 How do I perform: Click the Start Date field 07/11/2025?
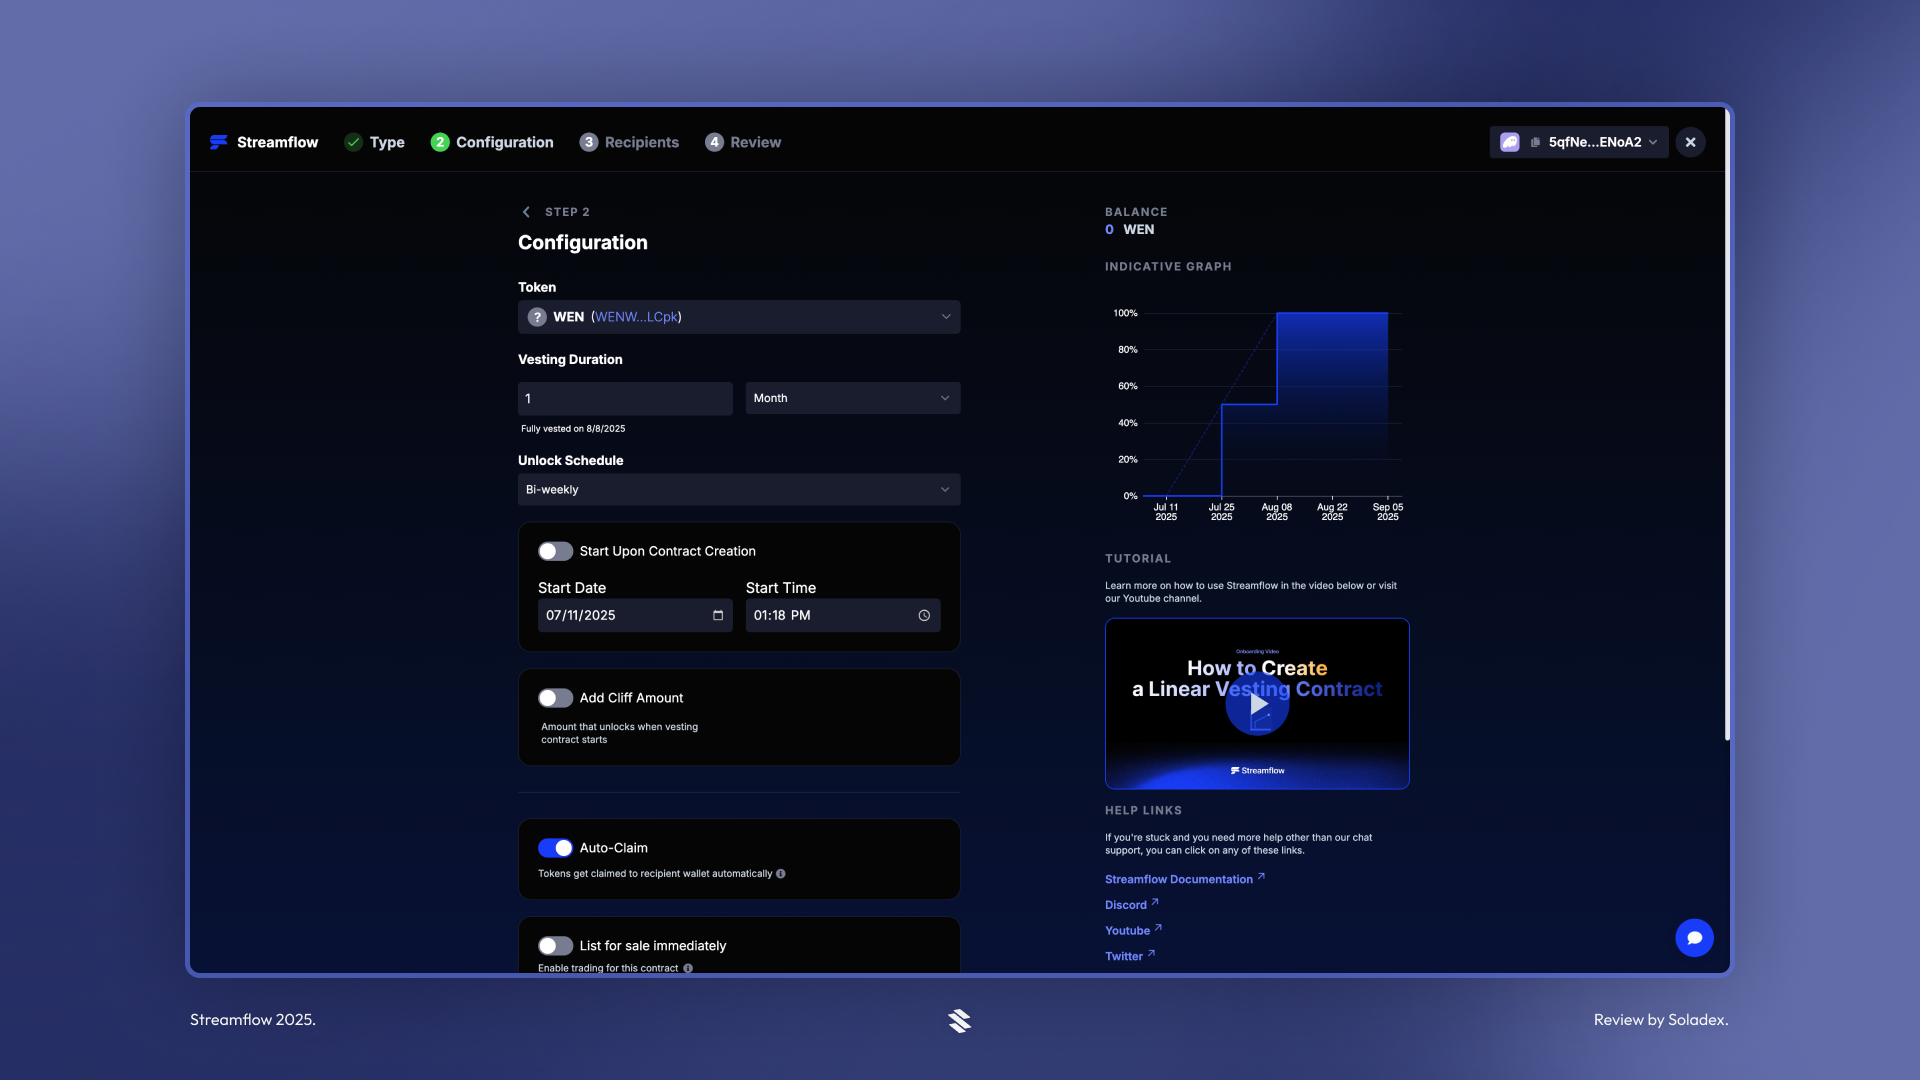pos(635,615)
